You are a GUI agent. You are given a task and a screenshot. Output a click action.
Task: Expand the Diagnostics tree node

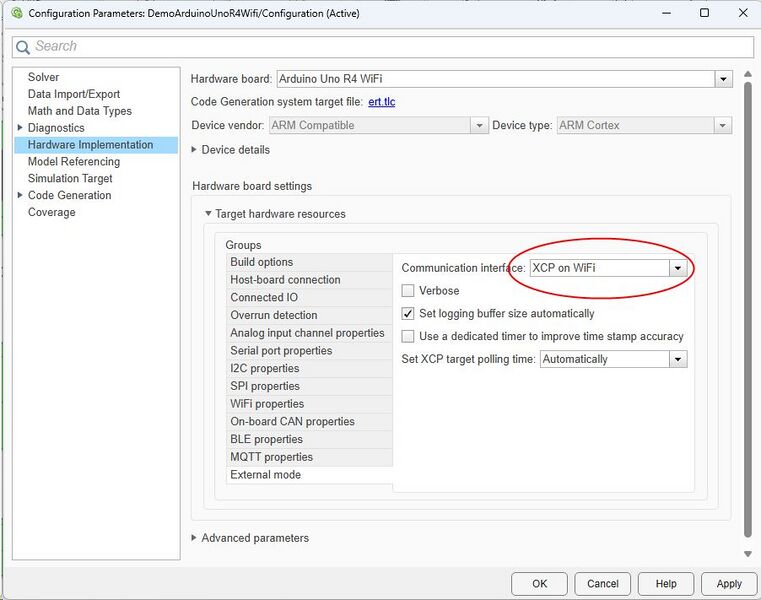[20, 128]
